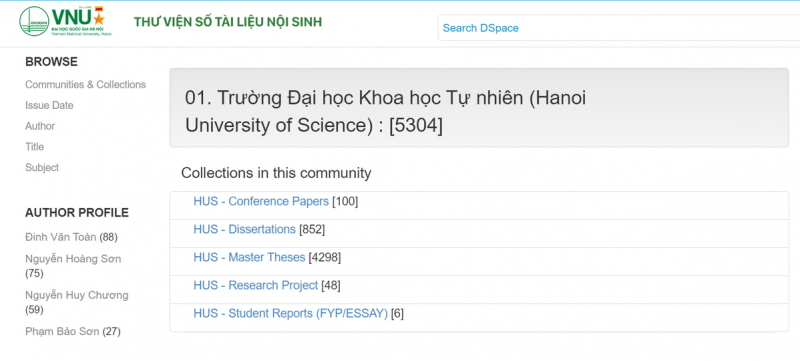This screenshot has height=361, width=800.
Task: Click the Trường Đại học Khoa học Tự nhiên heading
Action: (386, 111)
